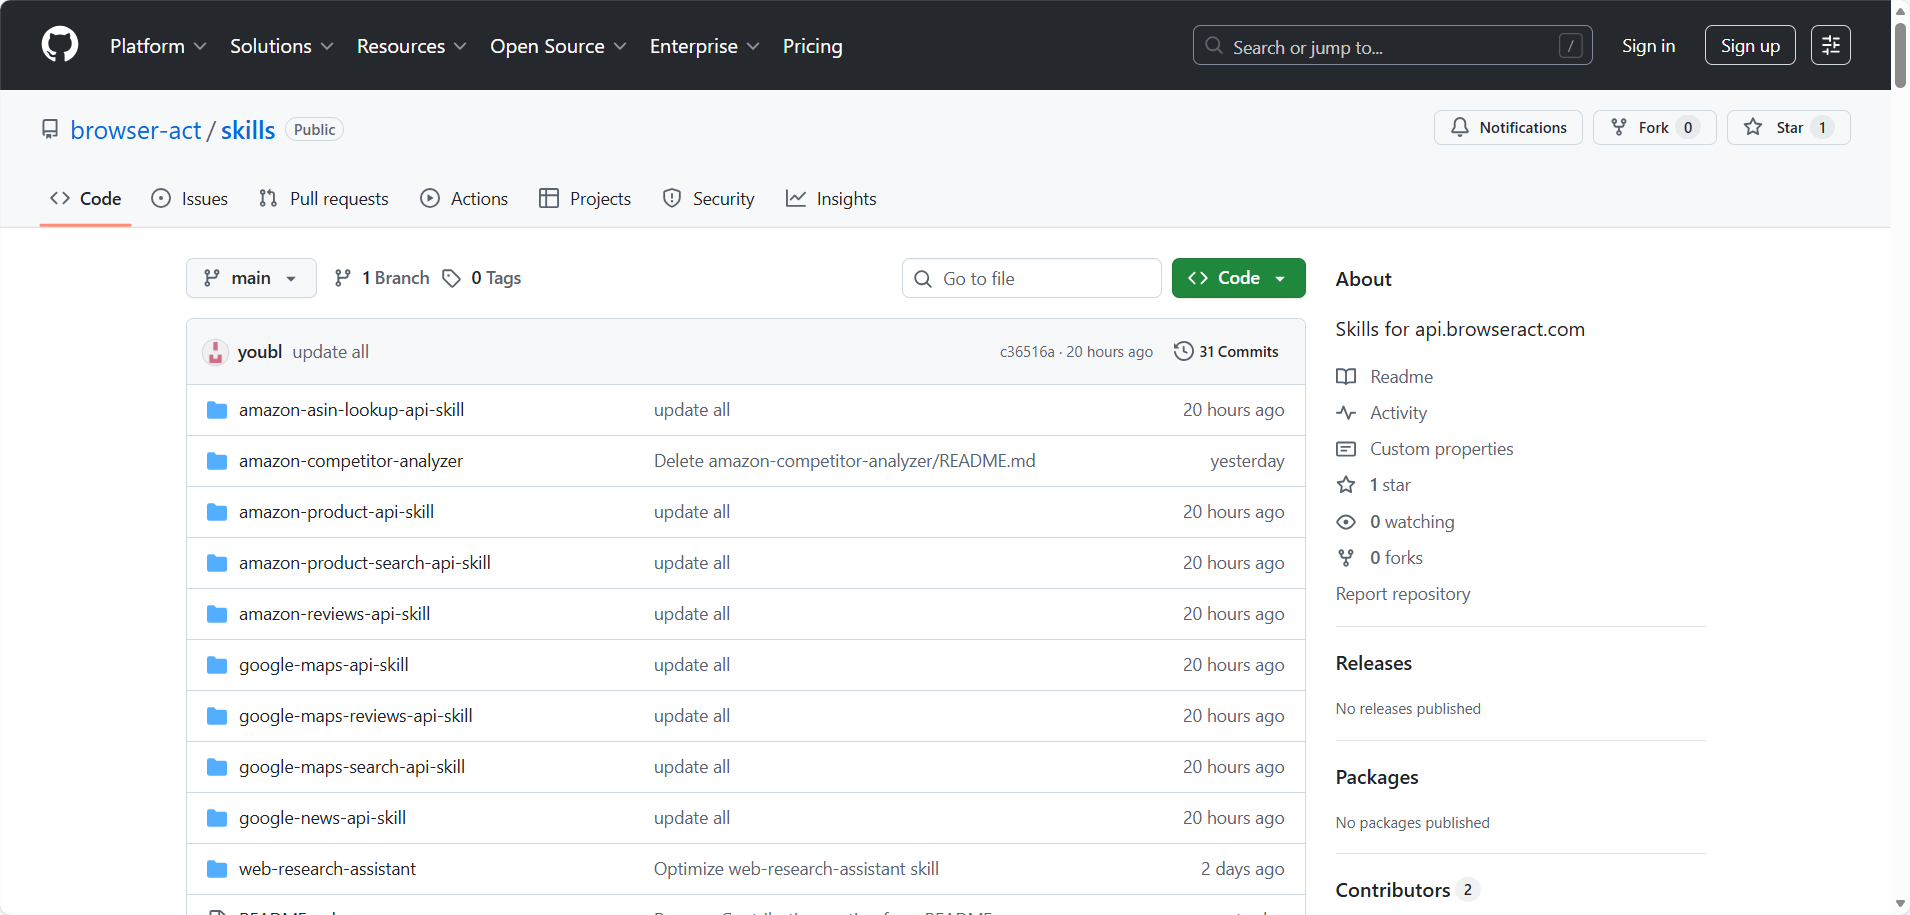The width and height of the screenshot is (1910, 915).
Task: Click the Report repository link
Action: pyautogui.click(x=1402, y=593)
